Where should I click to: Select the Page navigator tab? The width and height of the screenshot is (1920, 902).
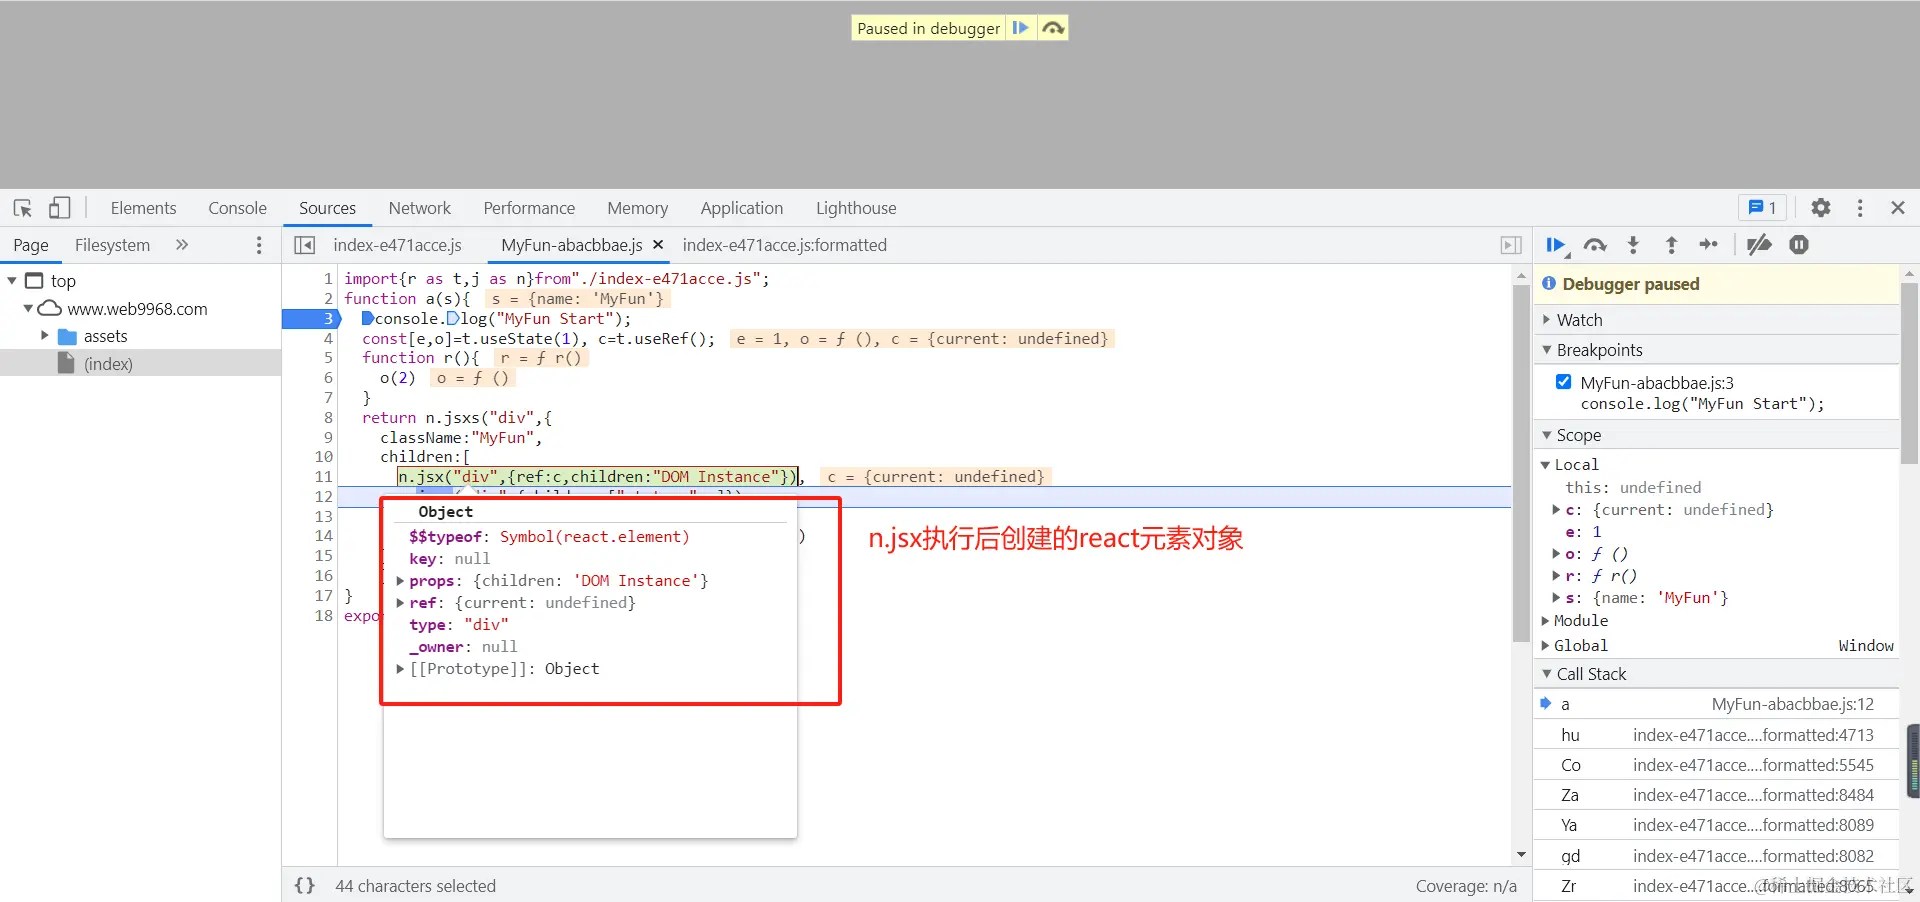[x=31, y=245]
